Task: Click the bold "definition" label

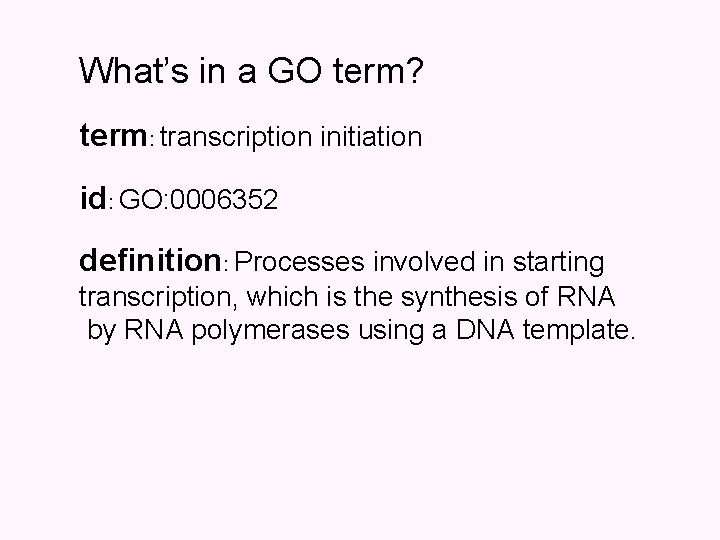Action: 151,260
